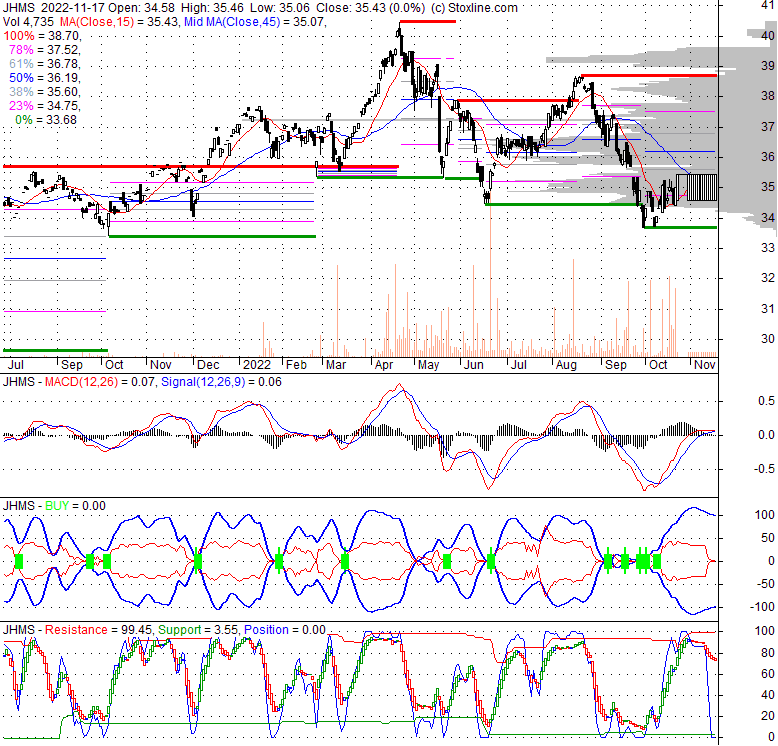778x746 pixels.
Task: Click the price level '40' on the right axis
Action: [768, 36]
